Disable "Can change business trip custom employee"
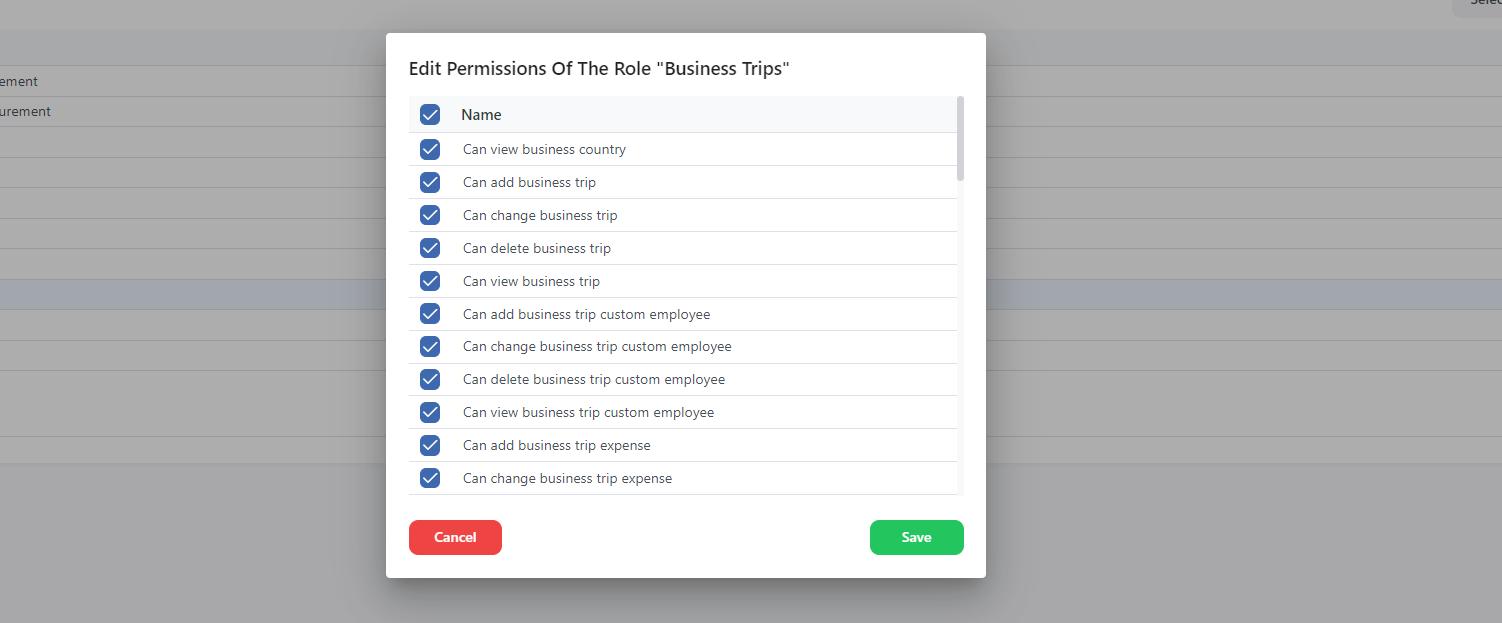Image resolution: width=1502 pixels, height=623 pixels. [x=430, y=346]
